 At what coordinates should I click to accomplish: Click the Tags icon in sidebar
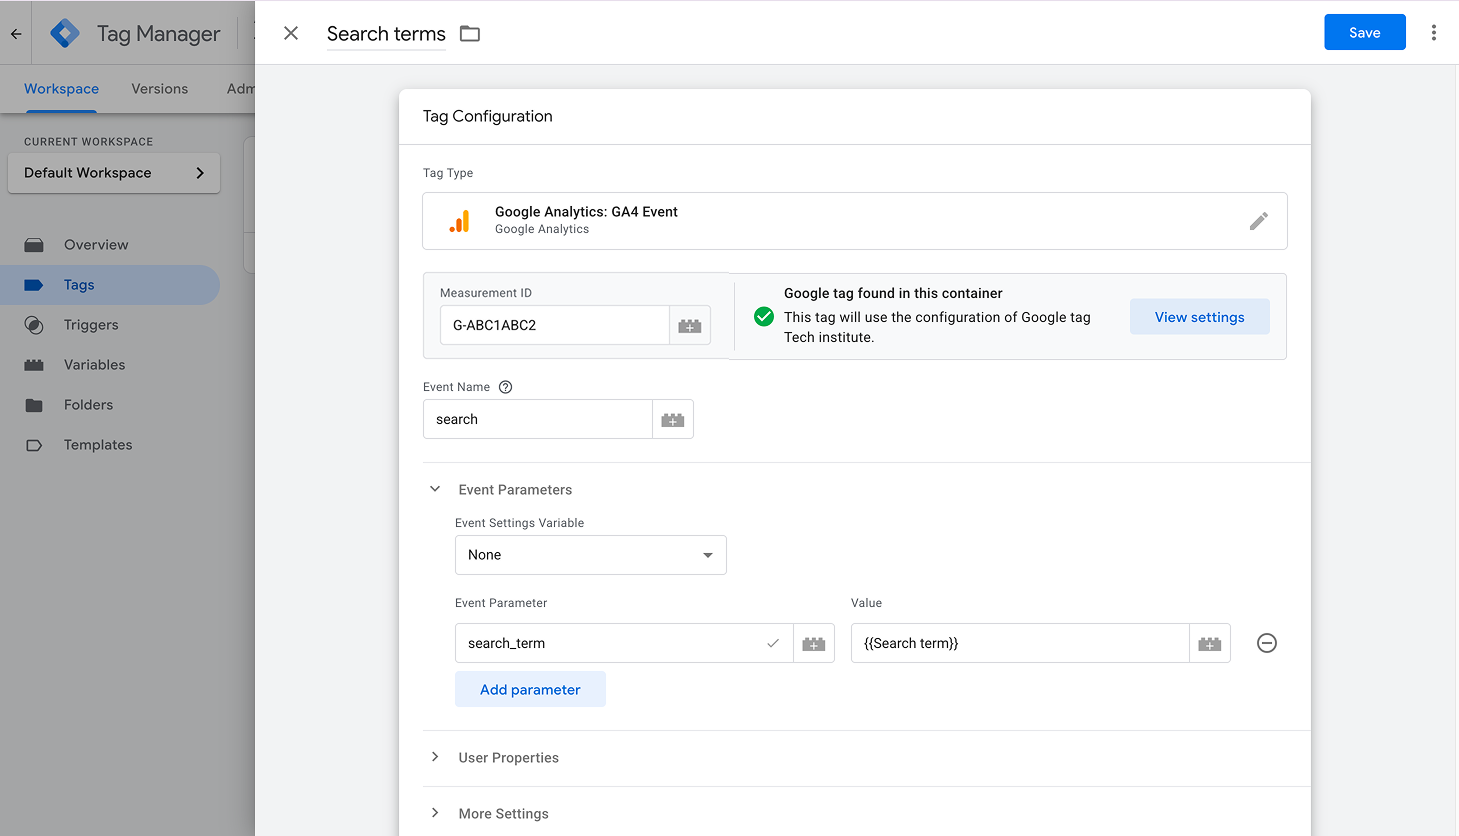34,285
